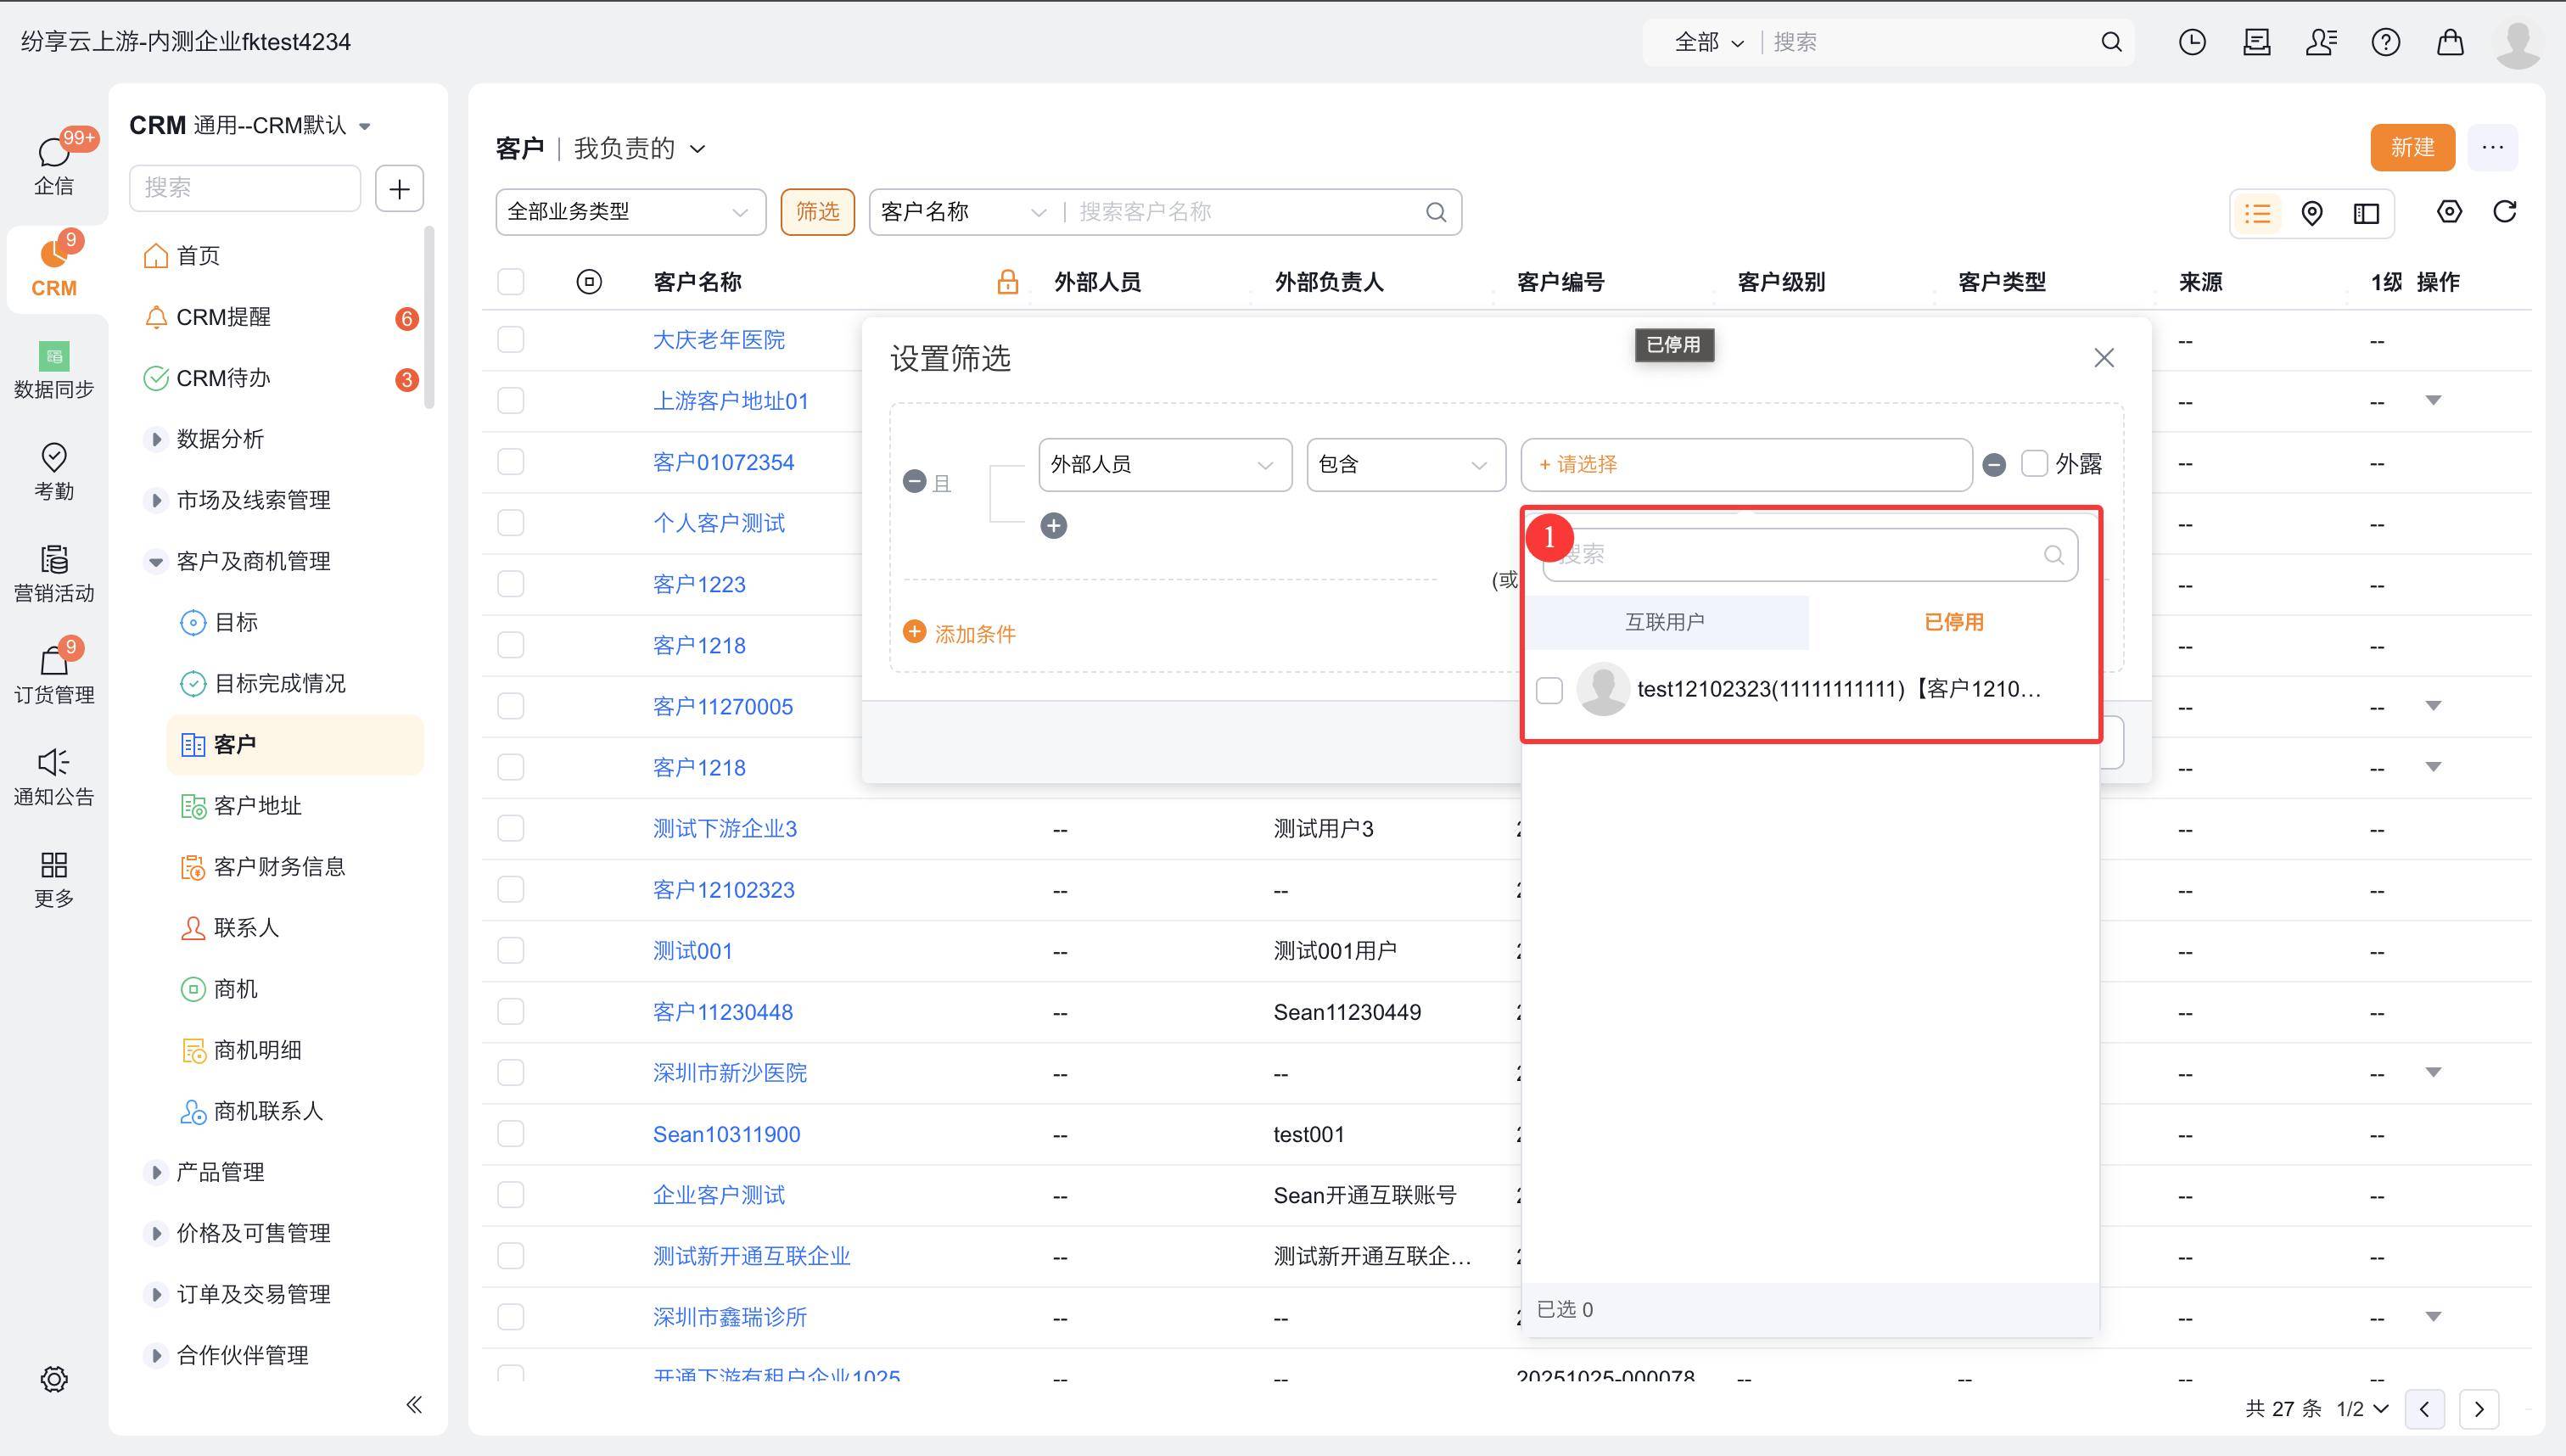Check the 外露 checkbox

[2034, 464]
